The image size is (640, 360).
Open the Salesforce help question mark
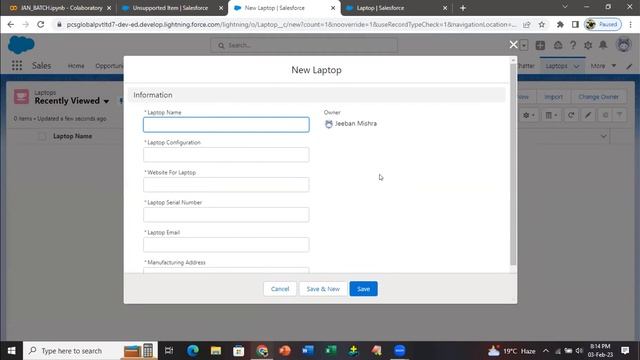coord(573,45)
